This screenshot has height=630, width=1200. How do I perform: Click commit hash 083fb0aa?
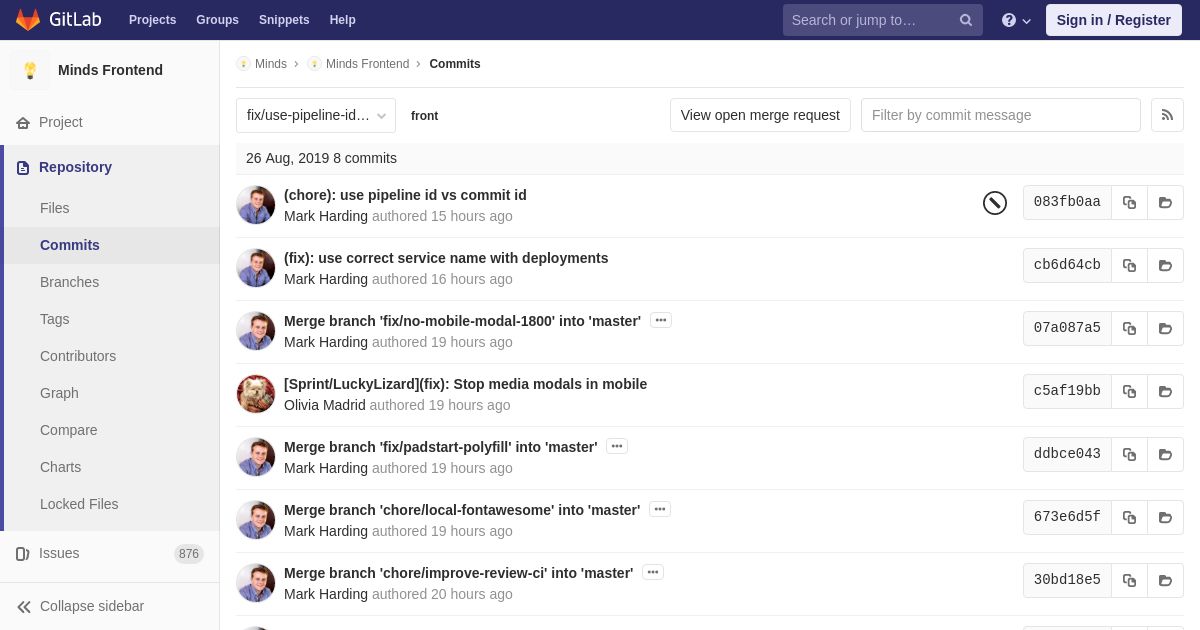pyautogui.click(x=1067, y=202)
